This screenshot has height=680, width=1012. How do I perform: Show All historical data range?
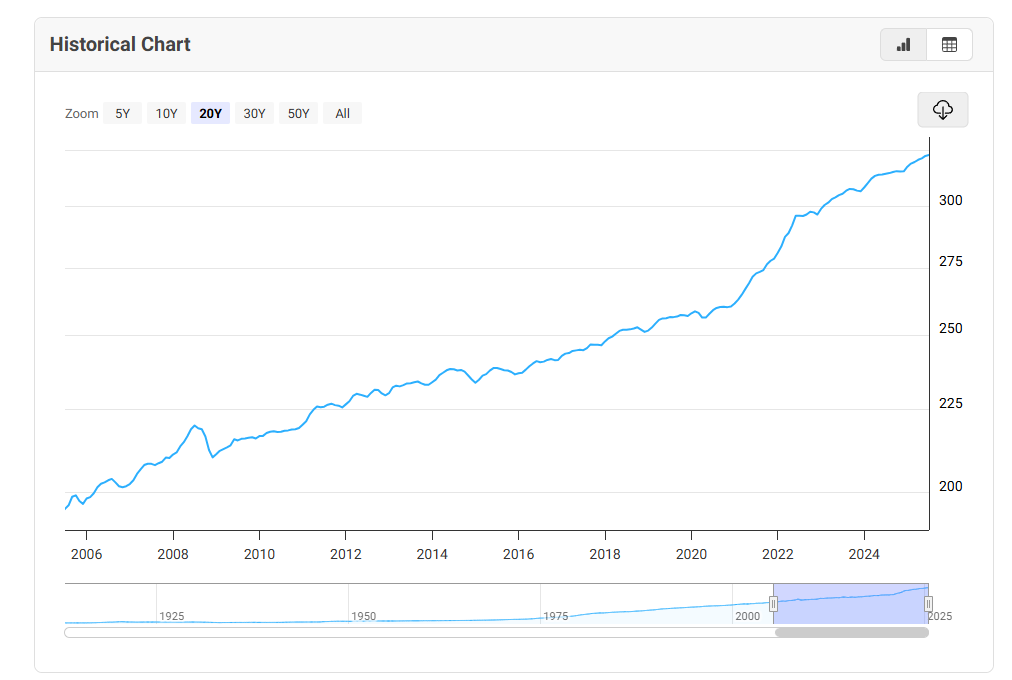[x=342, y=114]
